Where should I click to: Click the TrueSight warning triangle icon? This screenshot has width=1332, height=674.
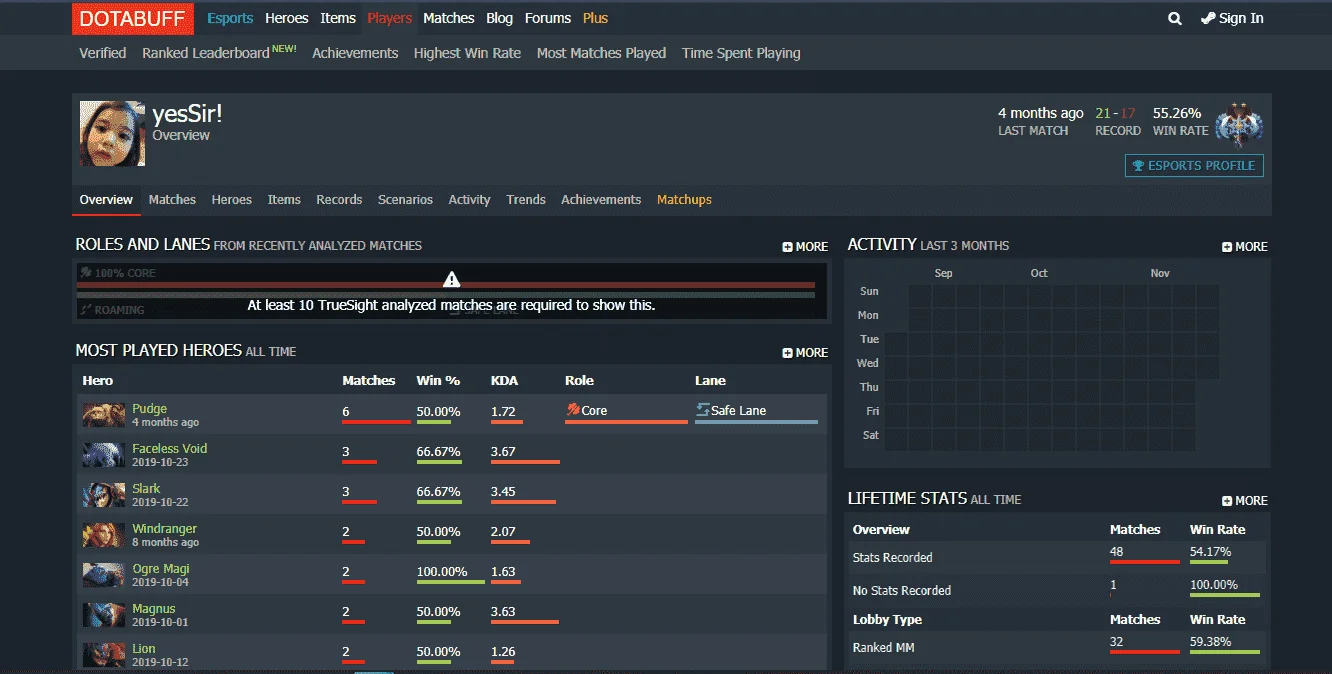pos(452,279)
